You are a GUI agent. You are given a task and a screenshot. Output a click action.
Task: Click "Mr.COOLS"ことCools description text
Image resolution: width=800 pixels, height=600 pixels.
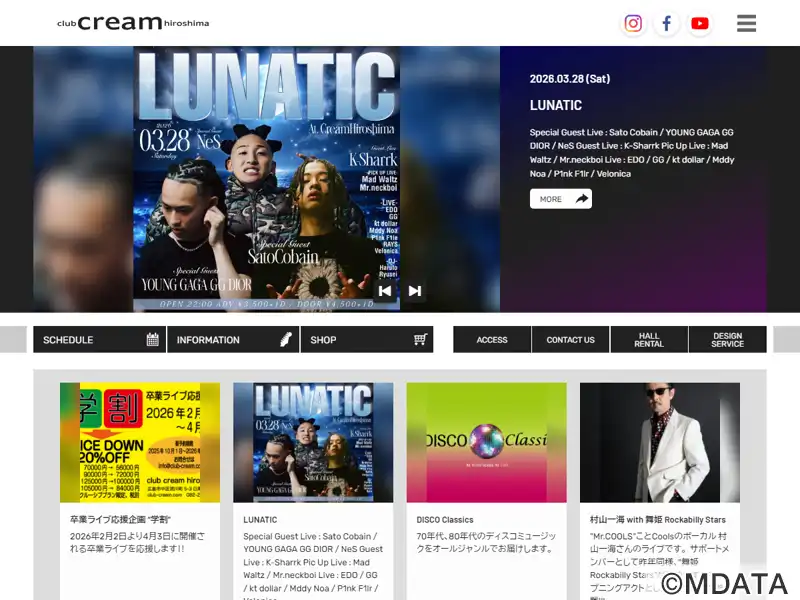659,564
